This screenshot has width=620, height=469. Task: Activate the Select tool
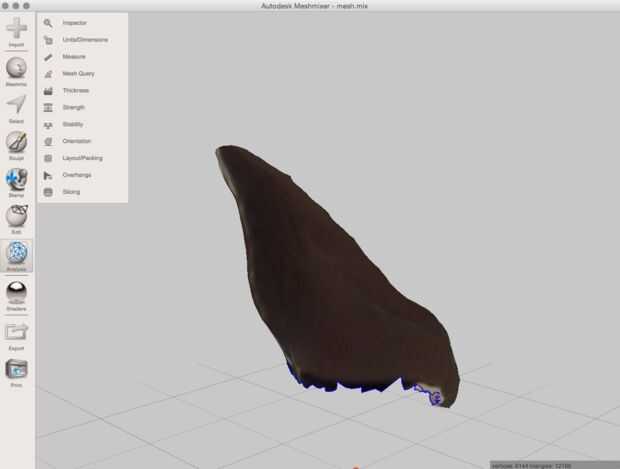(16, 109)
